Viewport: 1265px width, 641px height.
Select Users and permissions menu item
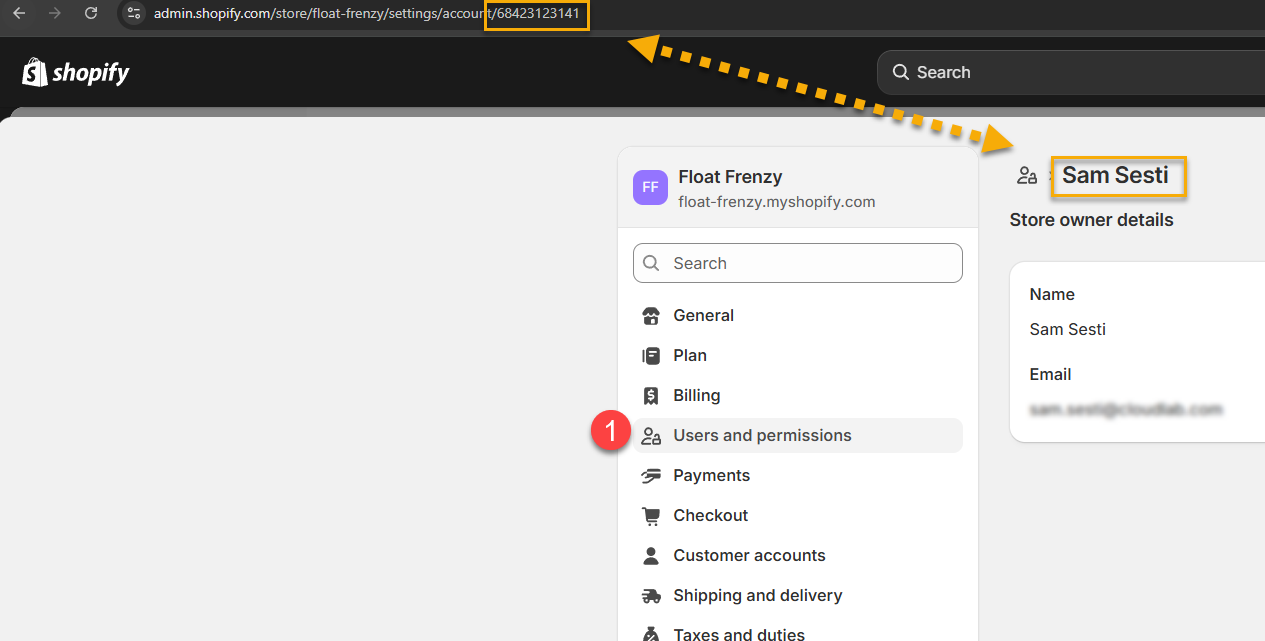point(762,436)
